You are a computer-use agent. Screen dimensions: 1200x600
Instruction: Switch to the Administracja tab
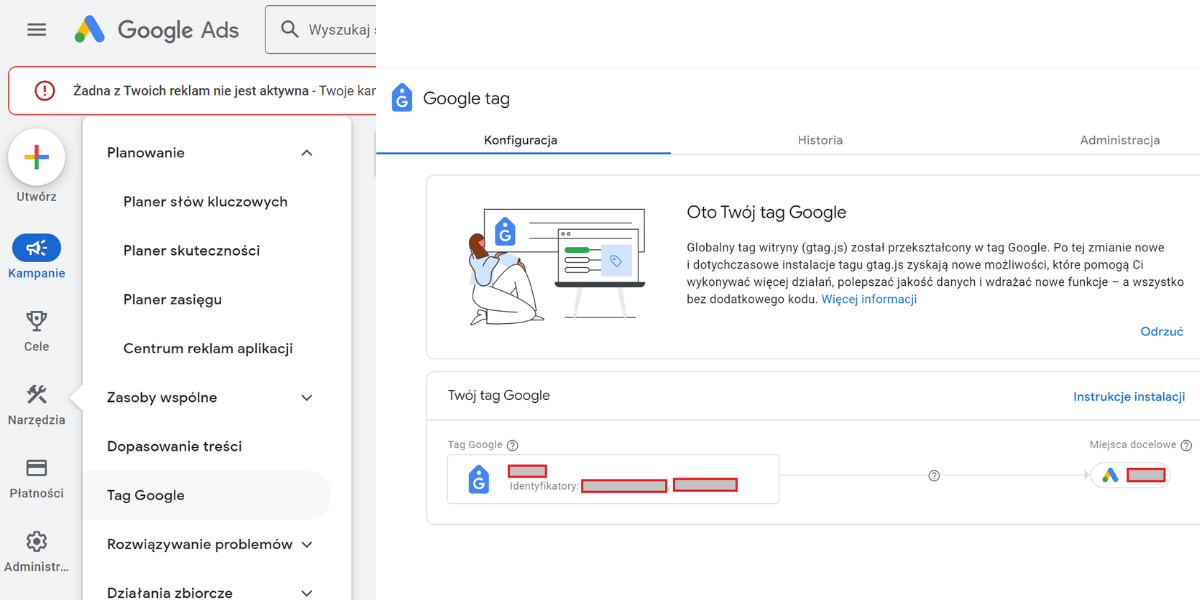point(1120,140)
